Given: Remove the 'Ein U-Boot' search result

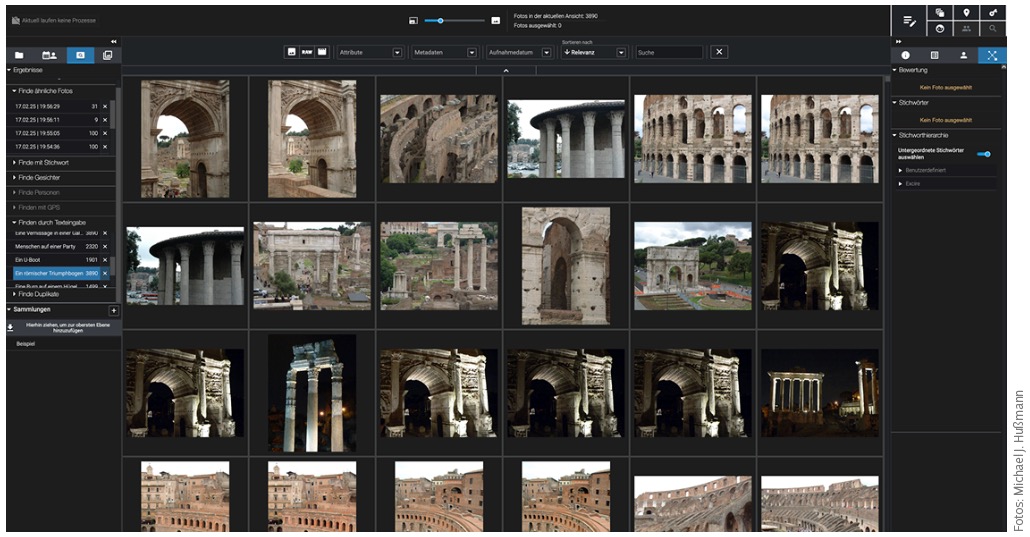Looking at the screenshot, I should coord(105,259).
